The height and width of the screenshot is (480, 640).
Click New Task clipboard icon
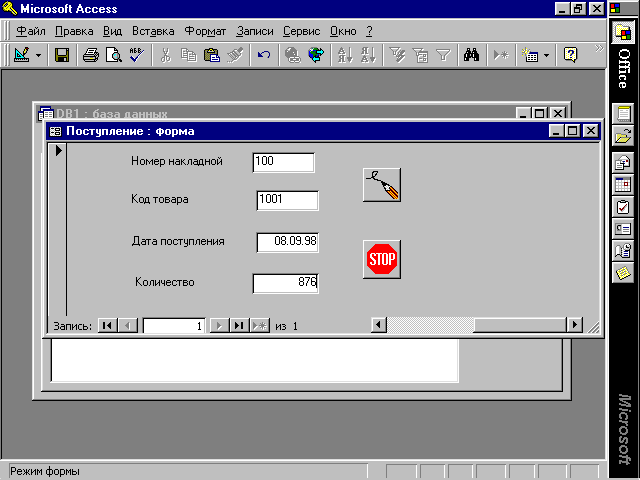(x=623, y=207)
